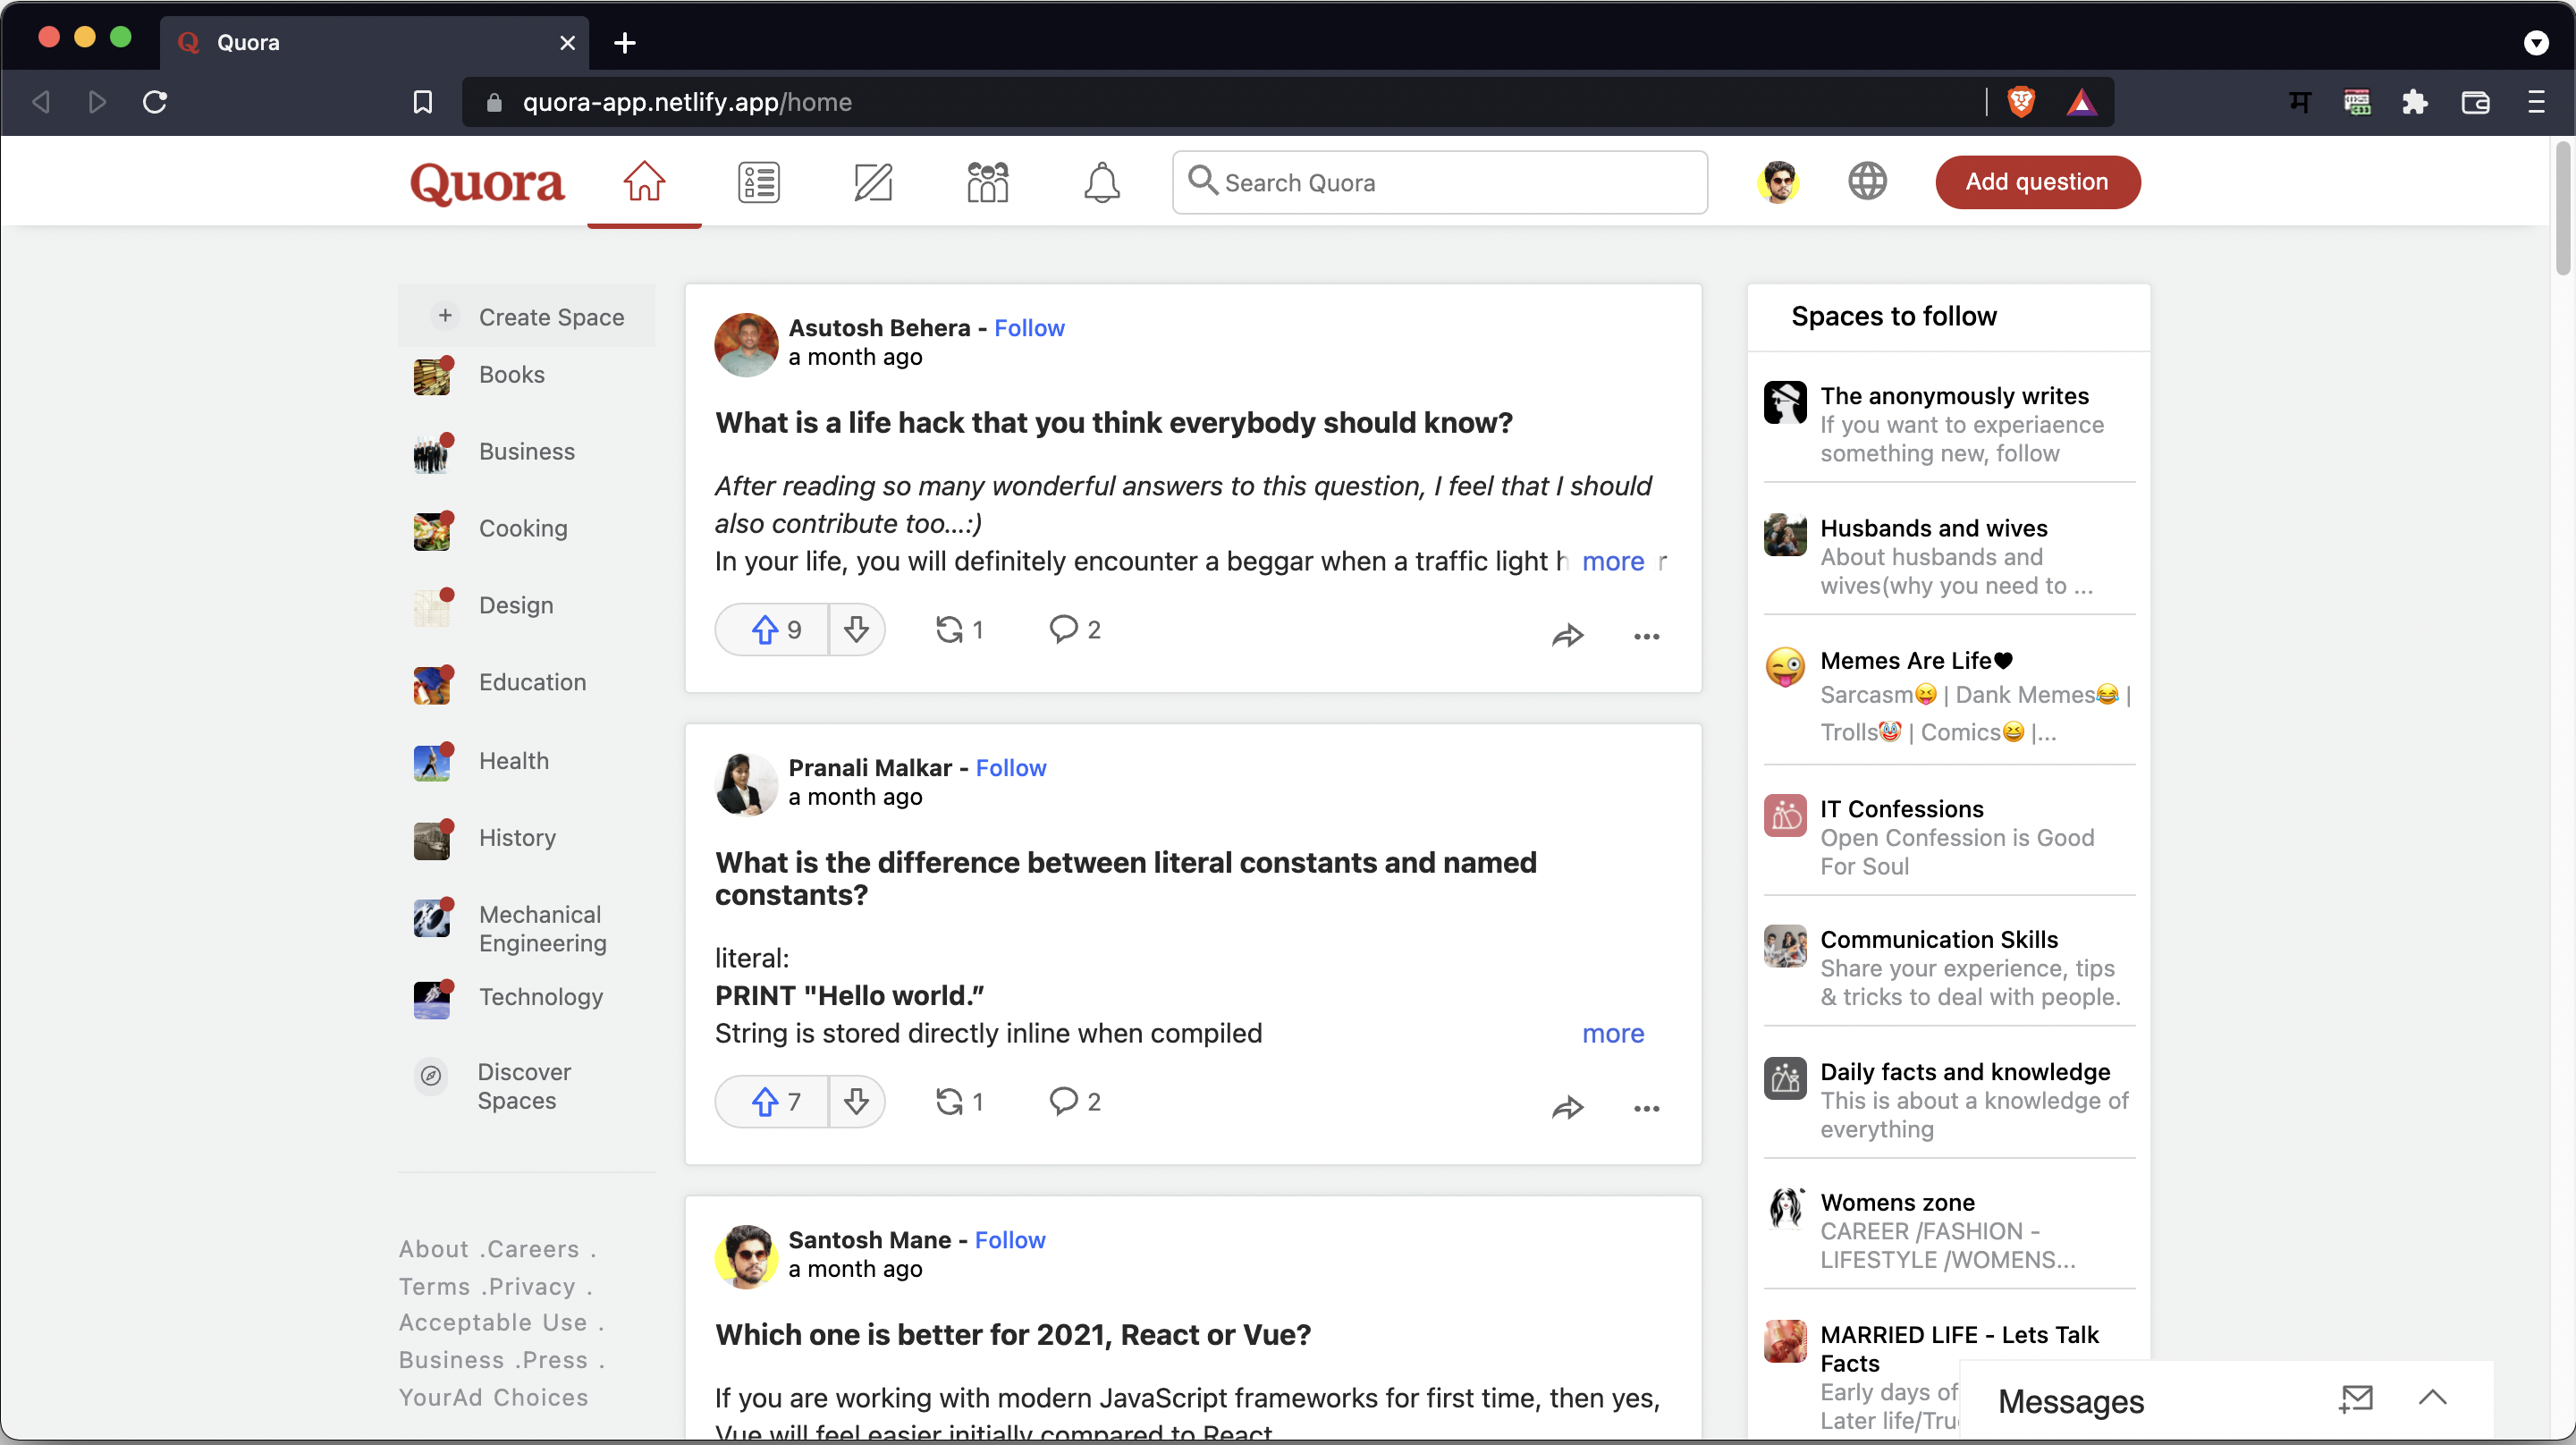Open the language globe icon
The image size is (2576, 1445).
[x=1867, y=182]
